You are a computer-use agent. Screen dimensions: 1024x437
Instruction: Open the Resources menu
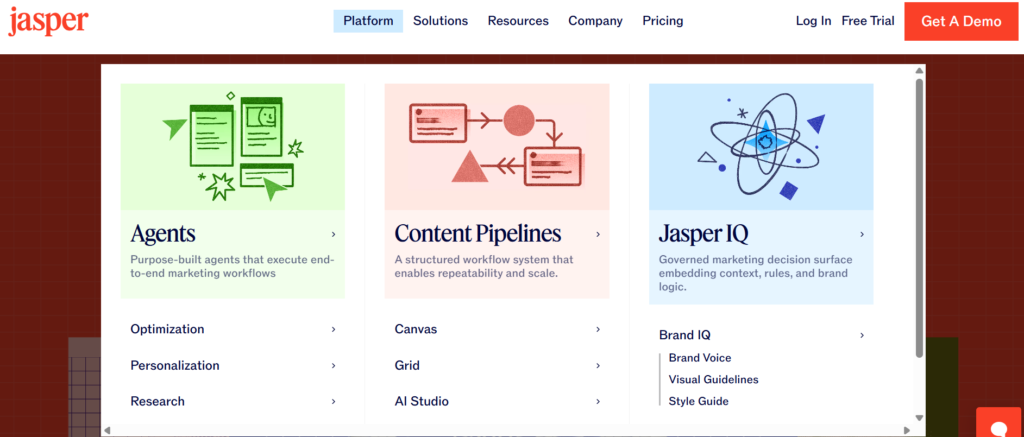pos(518,21)
